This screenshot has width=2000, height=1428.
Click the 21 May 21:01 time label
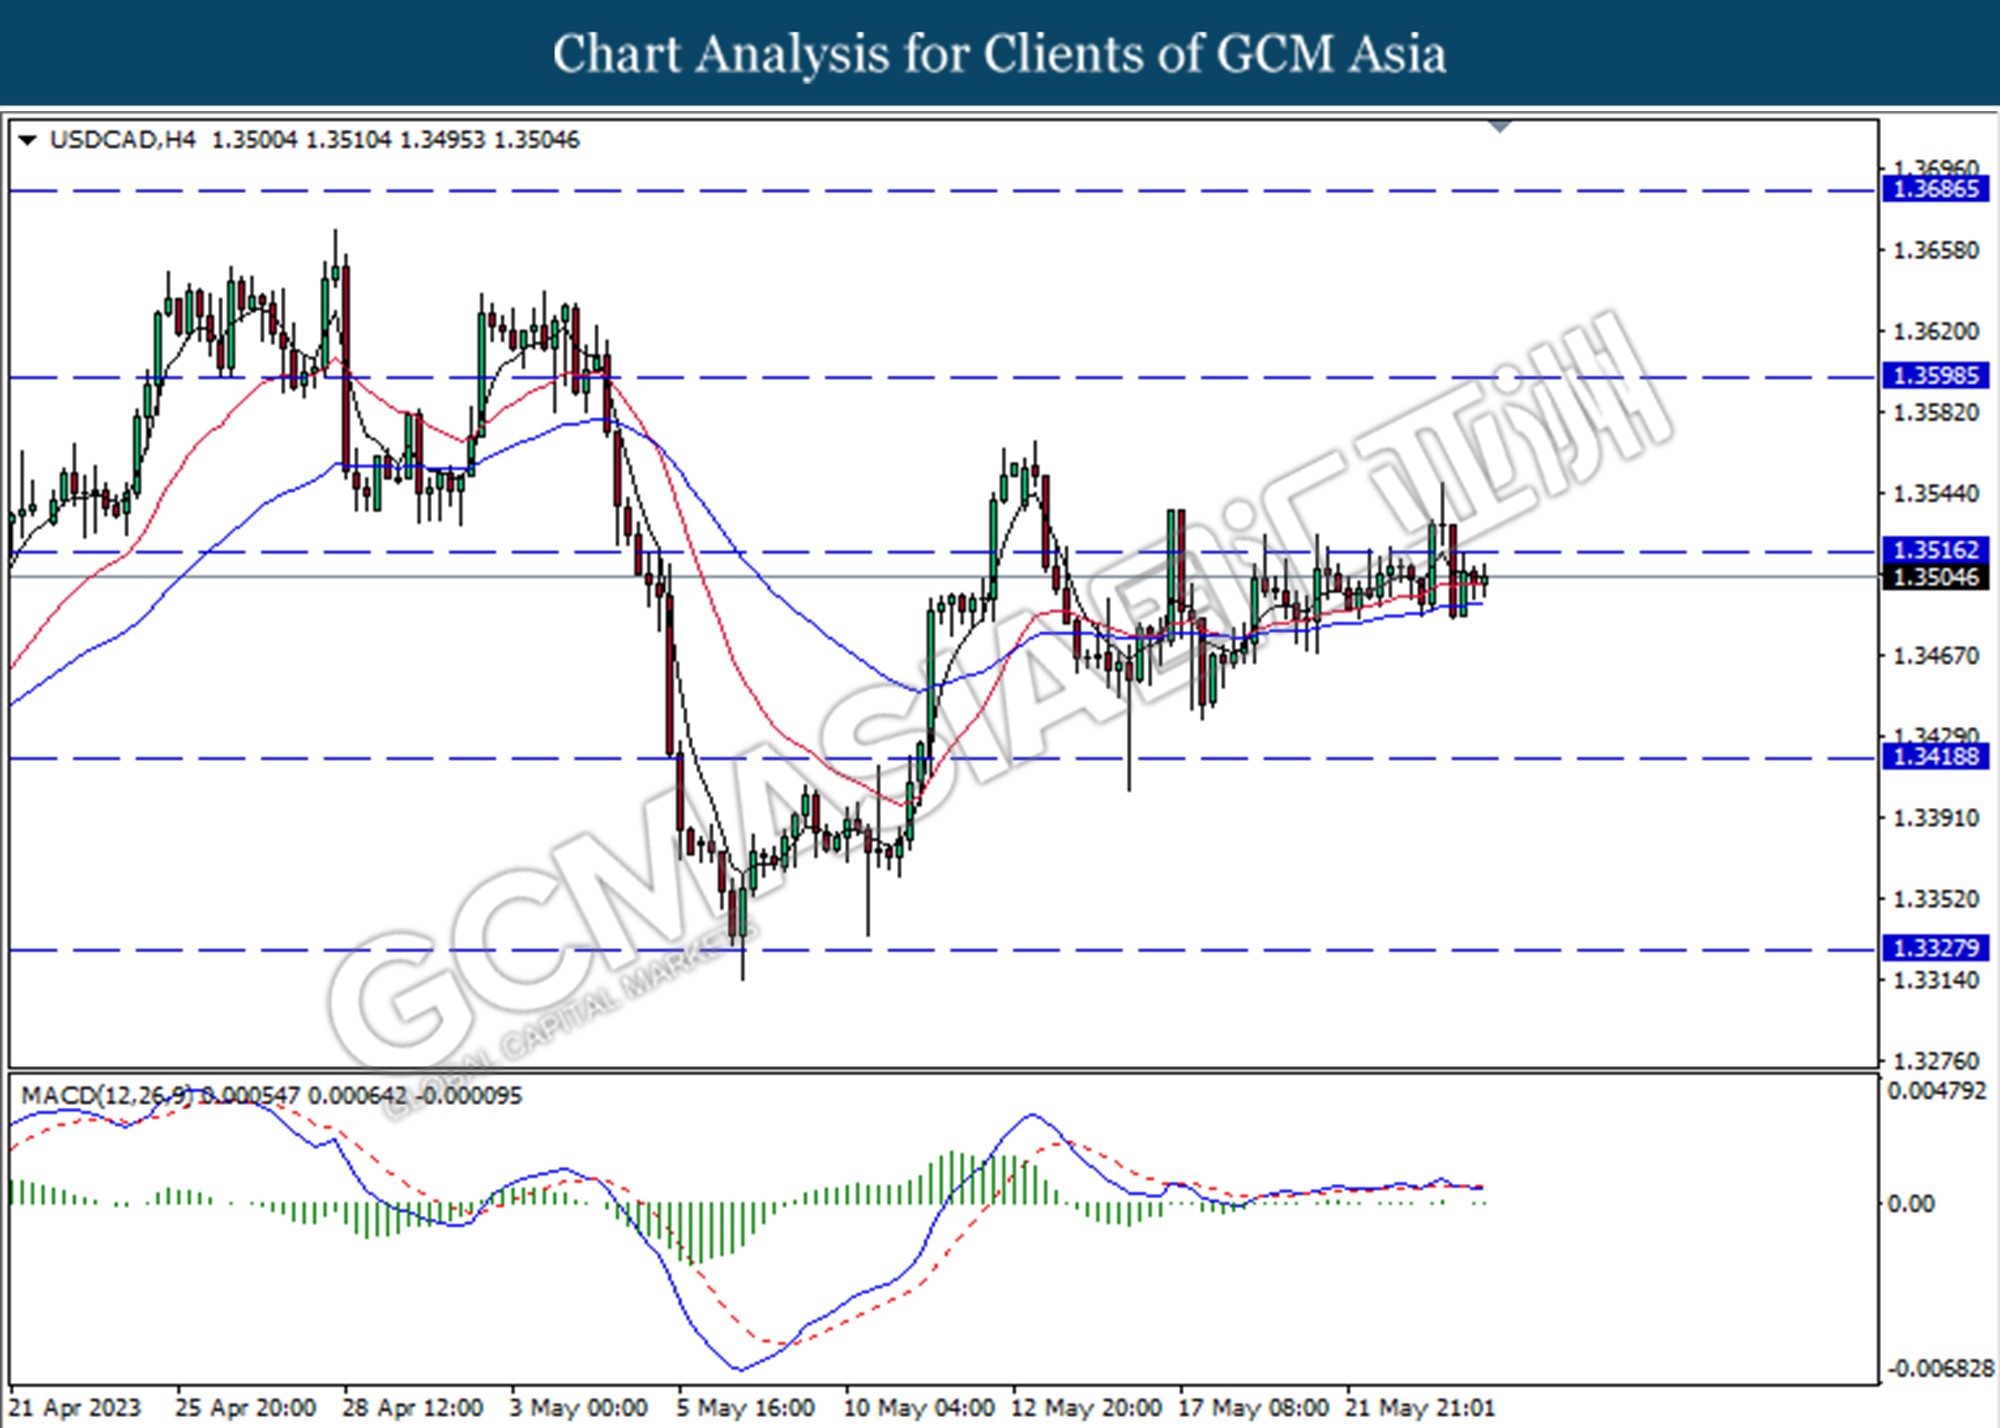click(1421, 1408)
